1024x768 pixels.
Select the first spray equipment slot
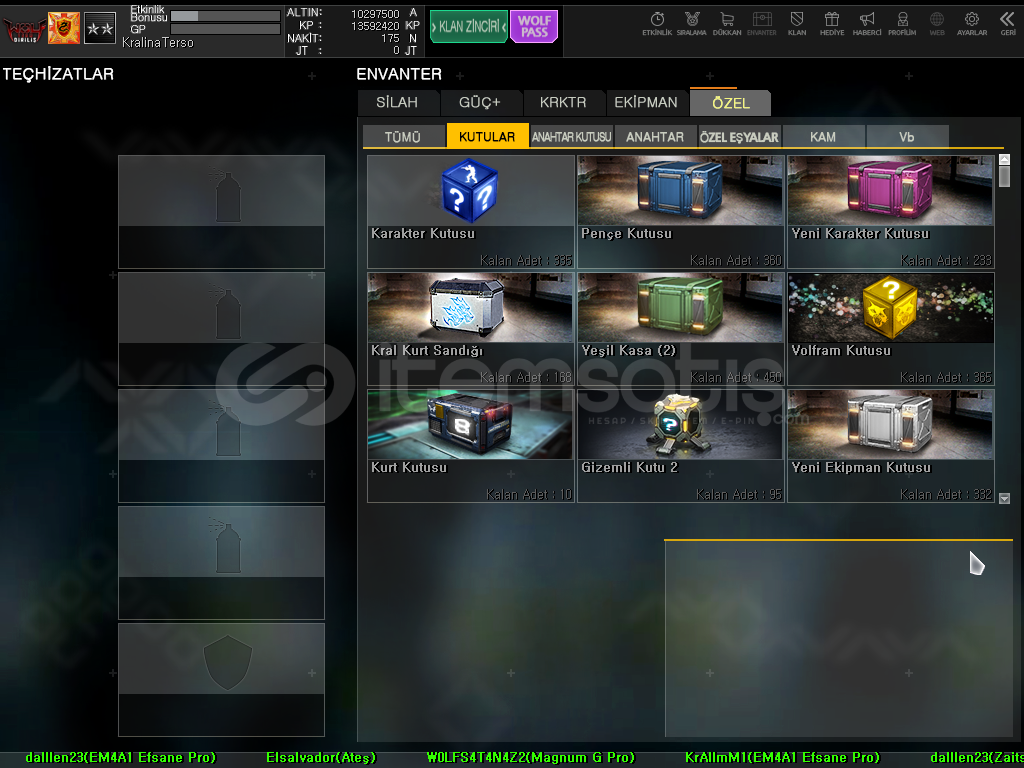coord(221,212)
